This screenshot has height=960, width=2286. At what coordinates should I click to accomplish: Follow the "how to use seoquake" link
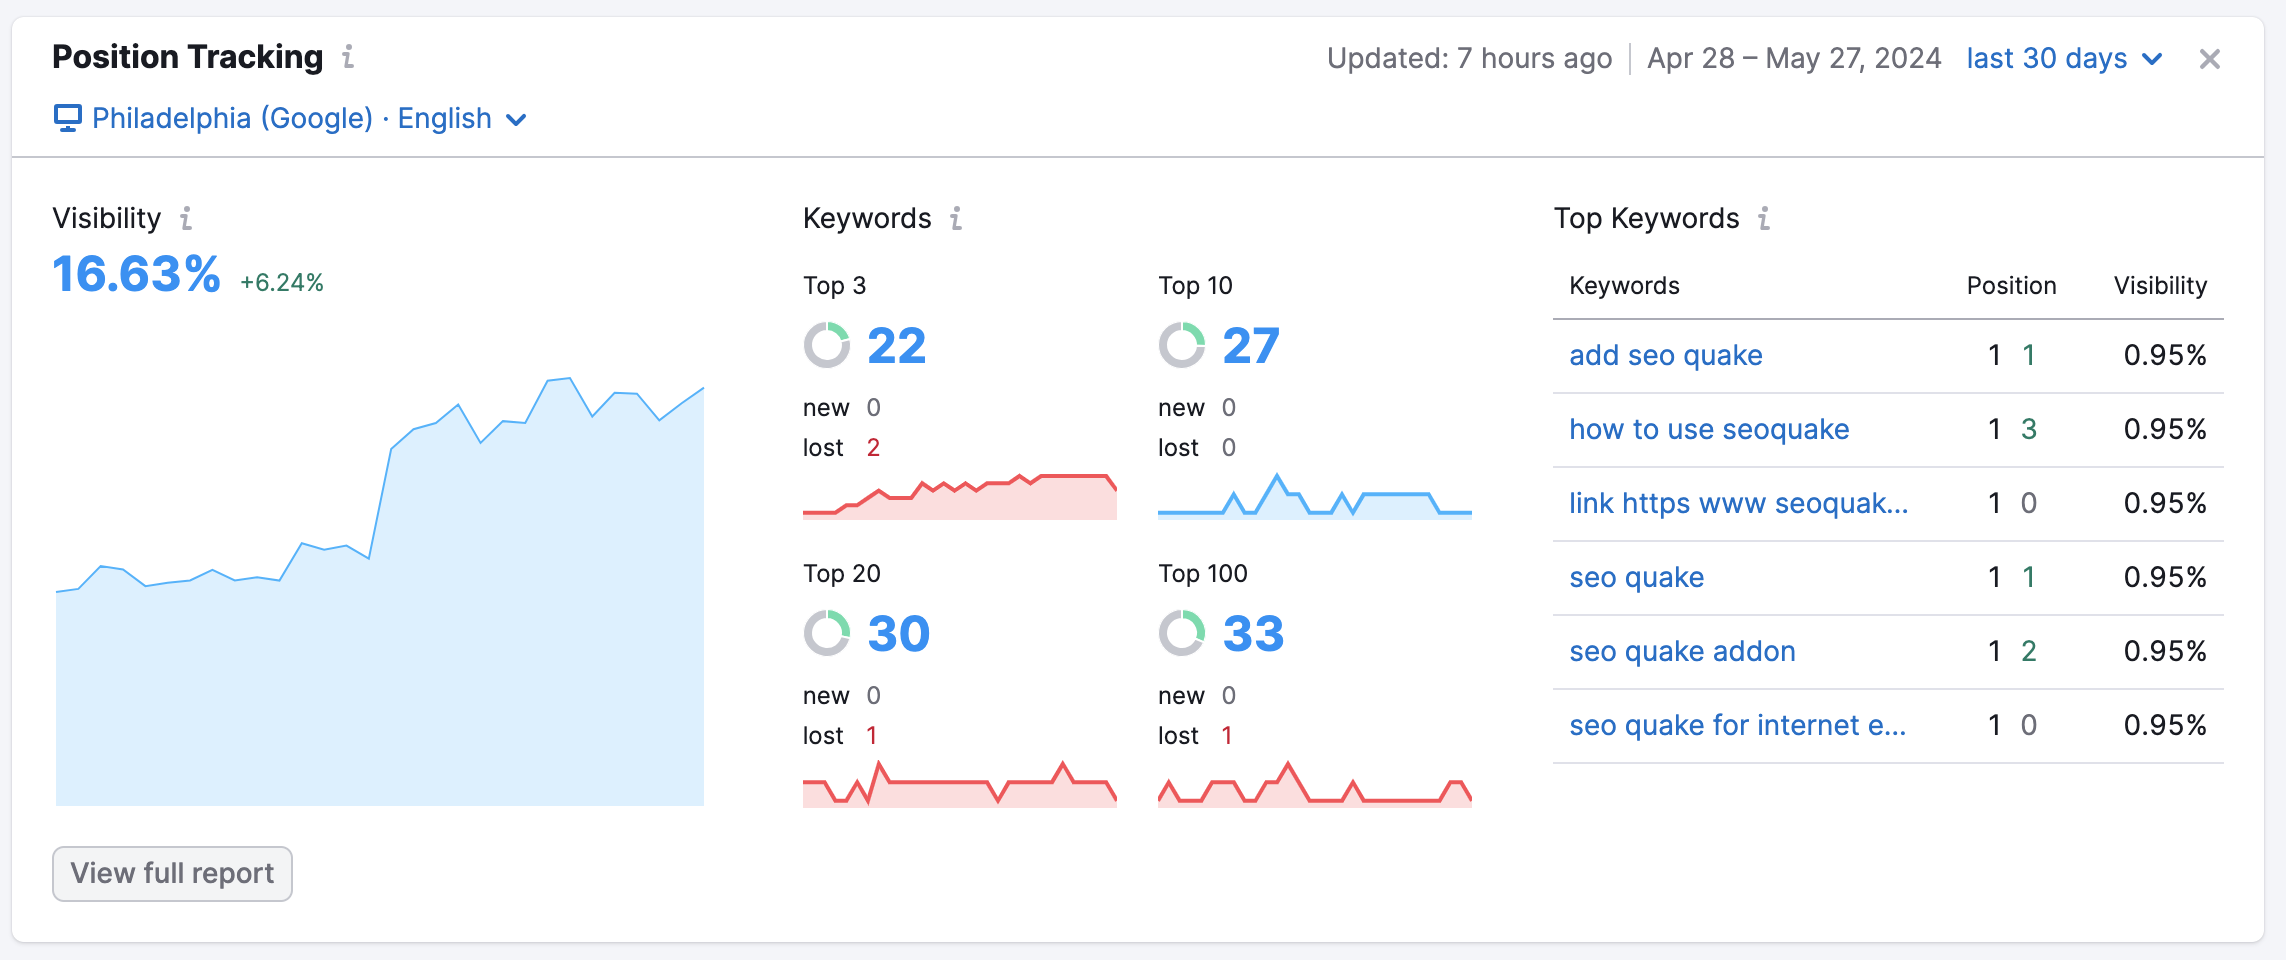[1709, 429]
